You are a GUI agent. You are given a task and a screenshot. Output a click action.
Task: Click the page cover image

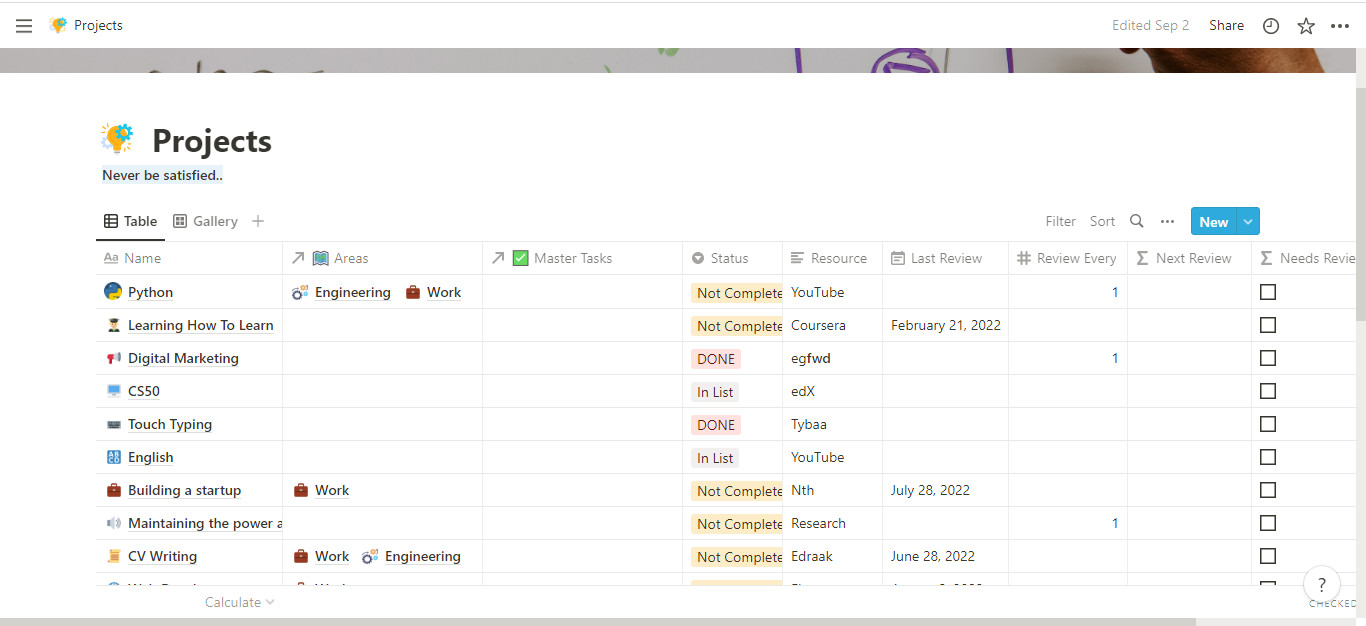coord(677,60)
